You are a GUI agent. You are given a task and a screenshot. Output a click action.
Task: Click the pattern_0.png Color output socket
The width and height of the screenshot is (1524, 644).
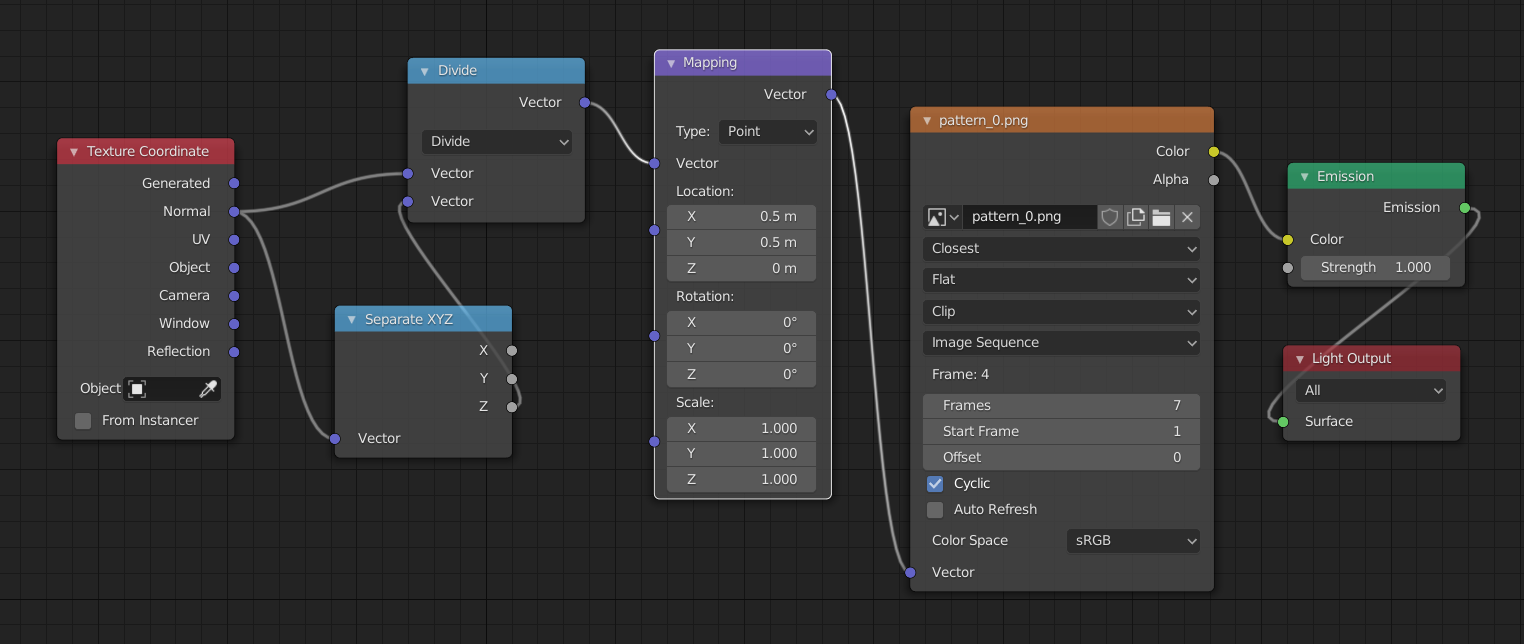pyautogui.click(x=1214, y=152)
